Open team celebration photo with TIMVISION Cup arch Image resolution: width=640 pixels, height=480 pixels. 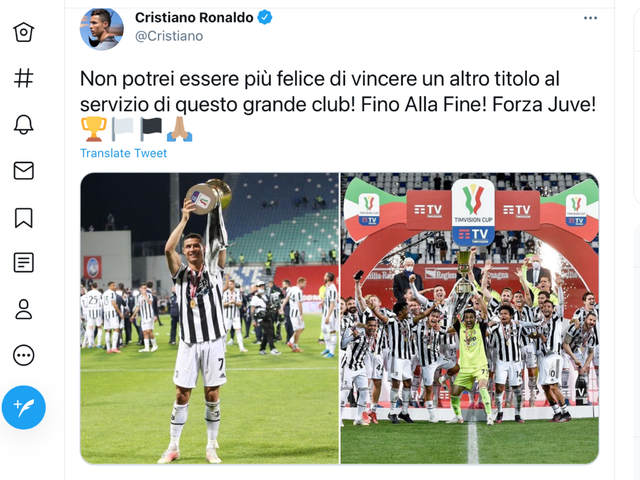point(469,318)
